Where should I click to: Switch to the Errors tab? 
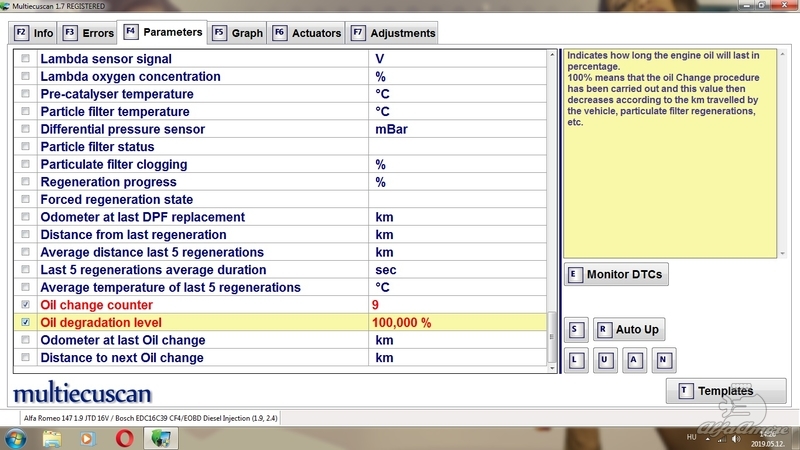coord(88,33)
